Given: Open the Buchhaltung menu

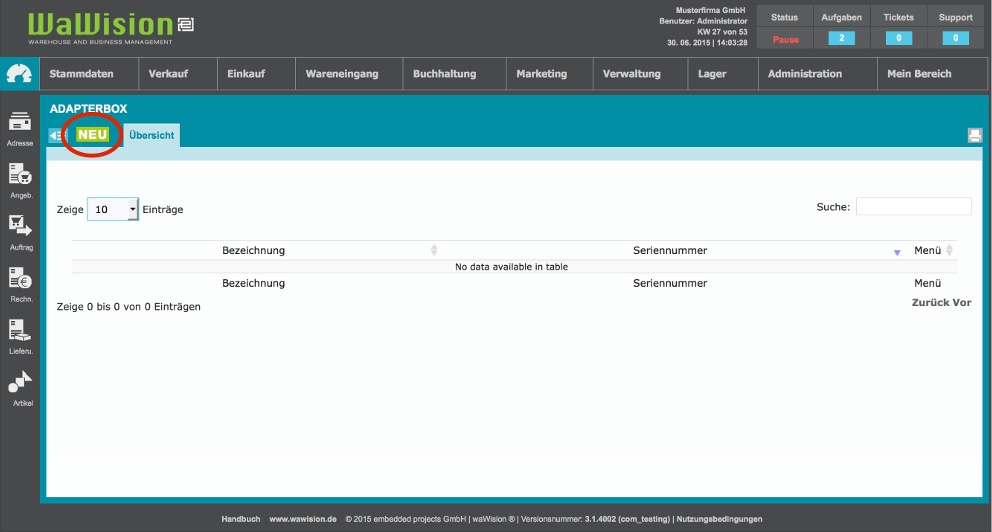Looking at the screenshot, I should click(x=444, y=74).
